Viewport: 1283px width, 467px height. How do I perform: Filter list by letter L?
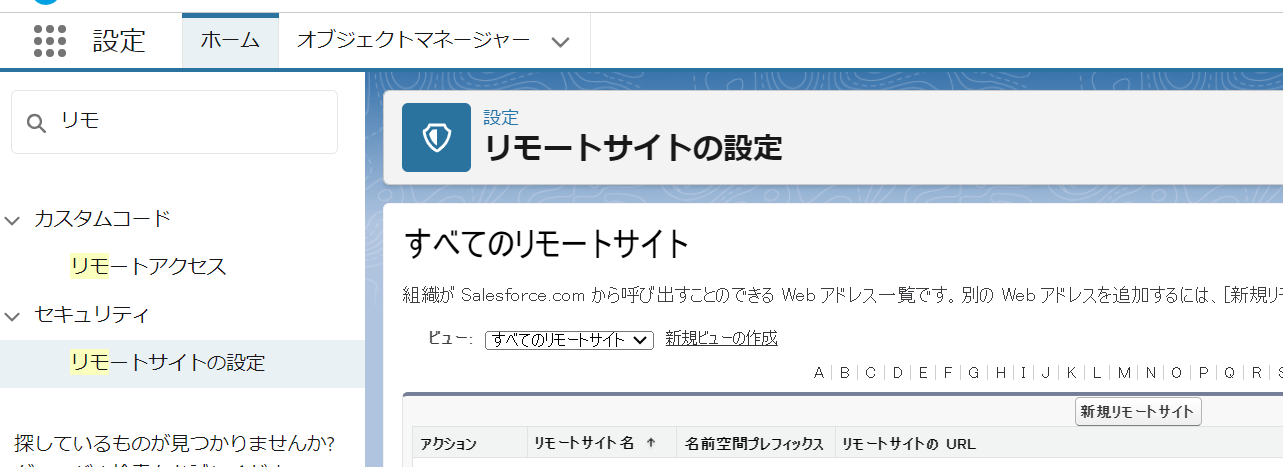pyautogui.click(x=1097, y=373)
